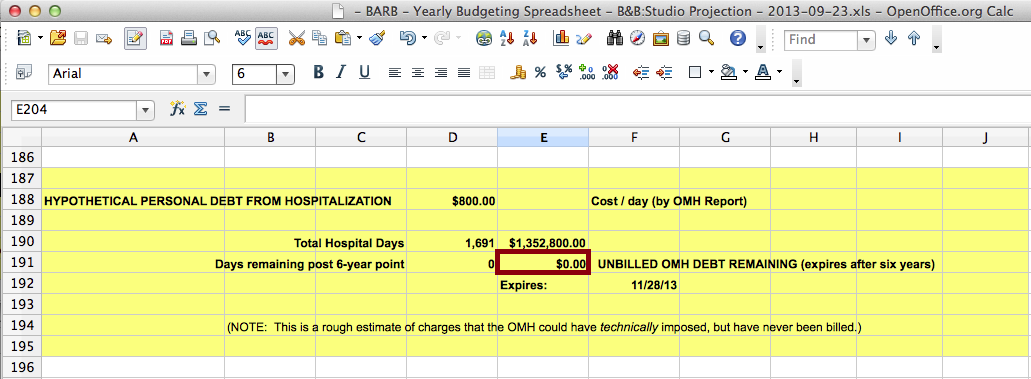Viewport: 1031px width, 379px height.
Task: Align cell text right
Action: click(x=441, y=72)
